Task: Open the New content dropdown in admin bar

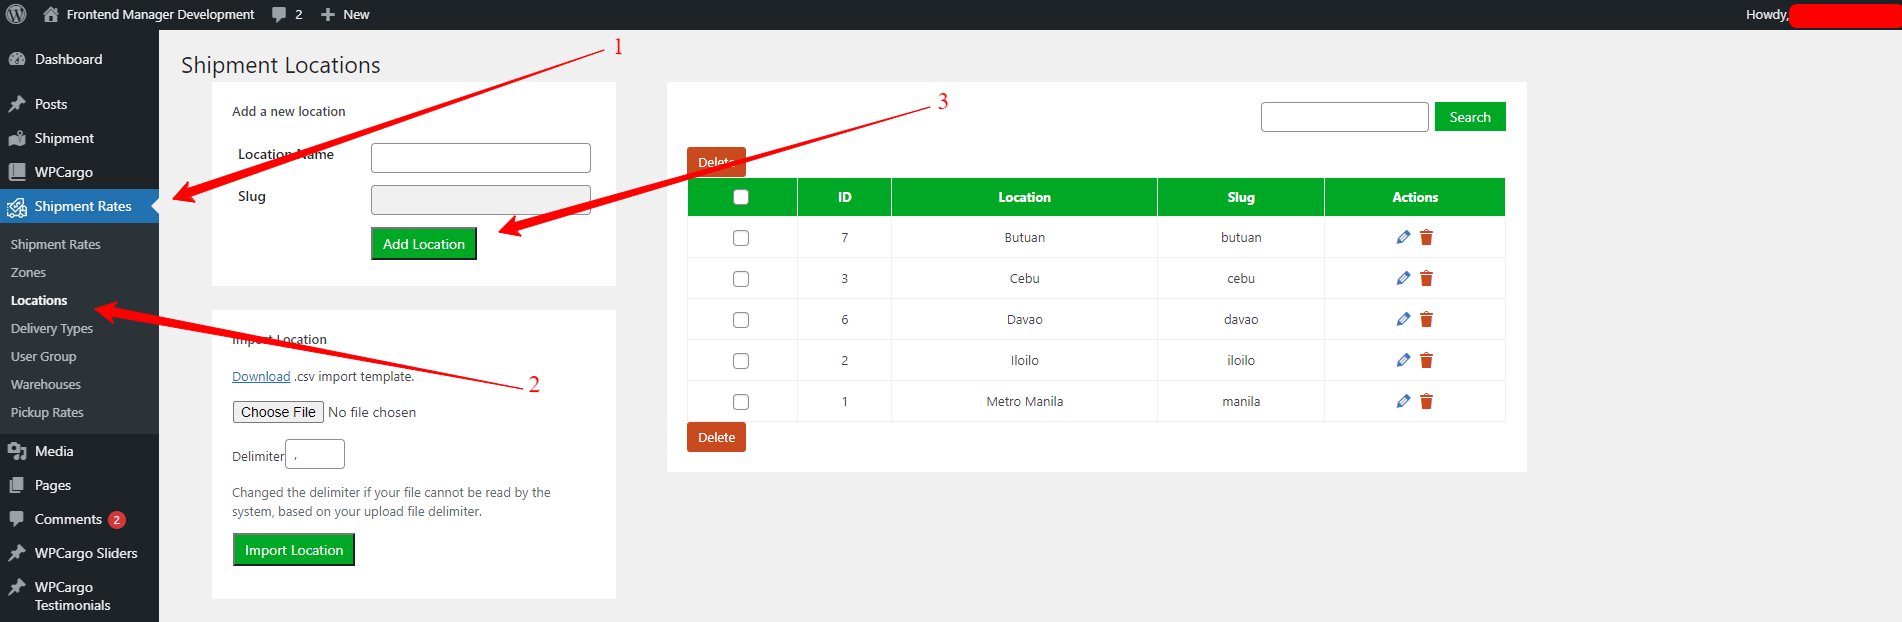Action: pos(345,14)
